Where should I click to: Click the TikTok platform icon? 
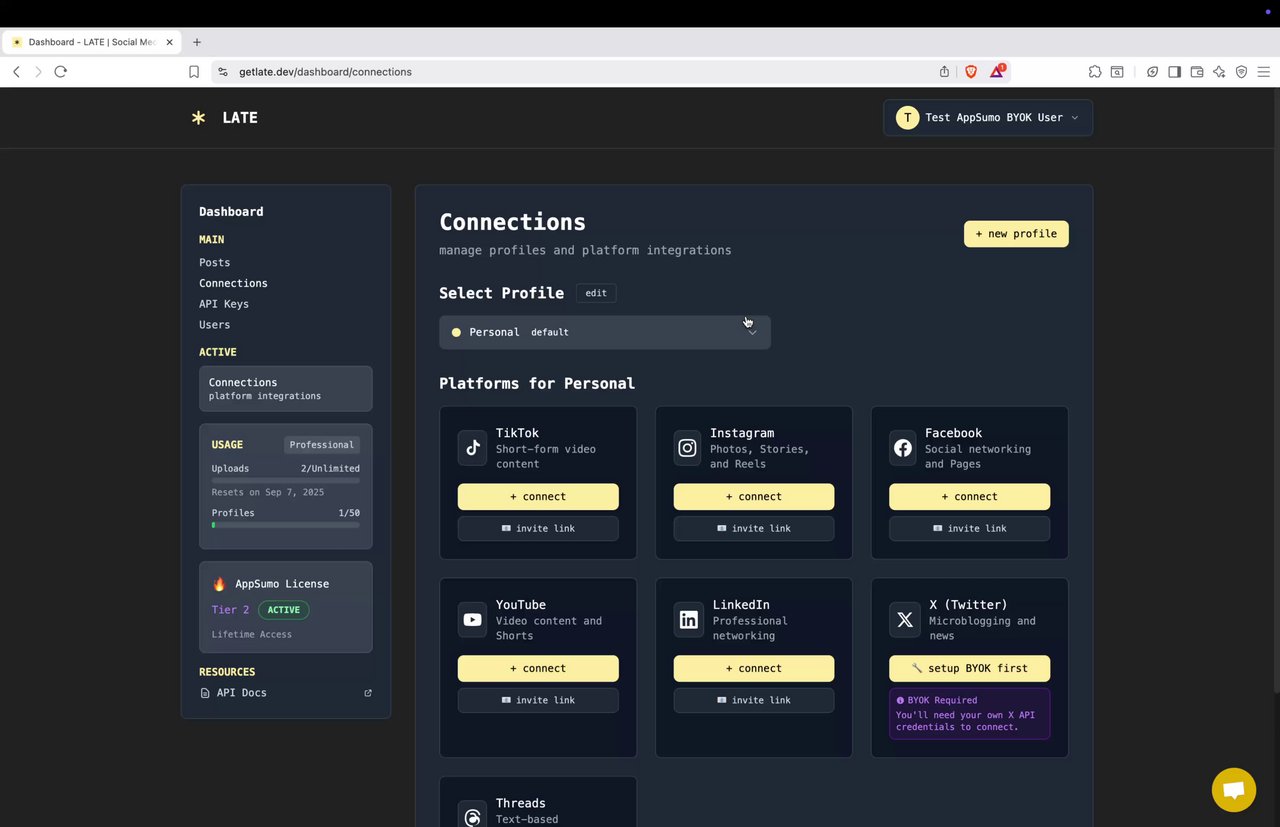click(473, 448)
